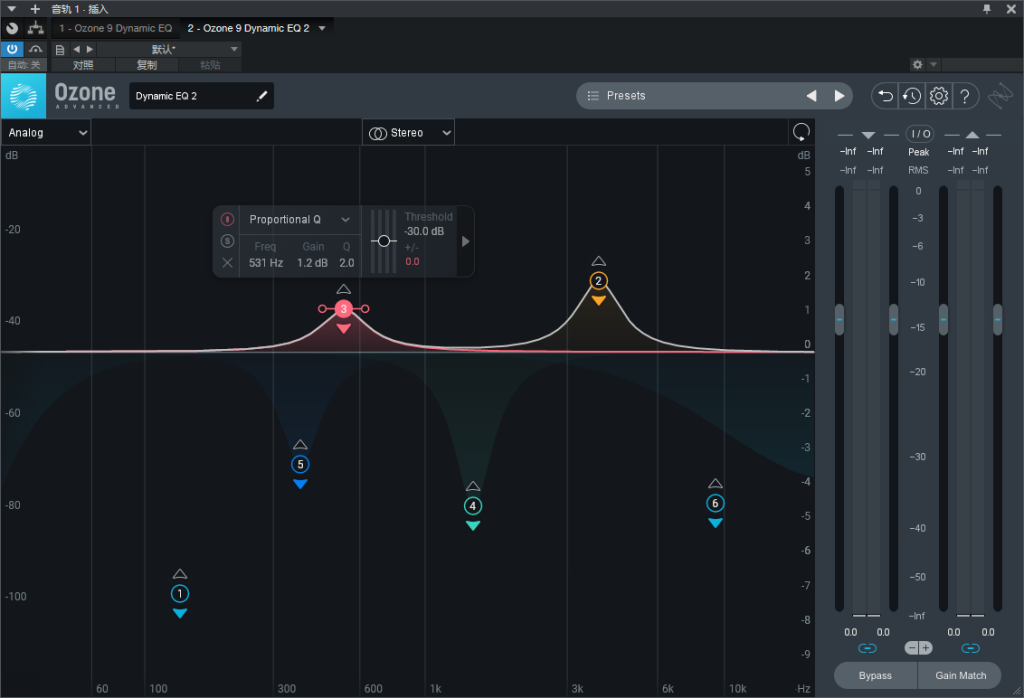Viewport: 1024px width, 698px height.
Task: Open the 默认 preset dropdown
Action: pyautogui.click(x=169, y=49)
